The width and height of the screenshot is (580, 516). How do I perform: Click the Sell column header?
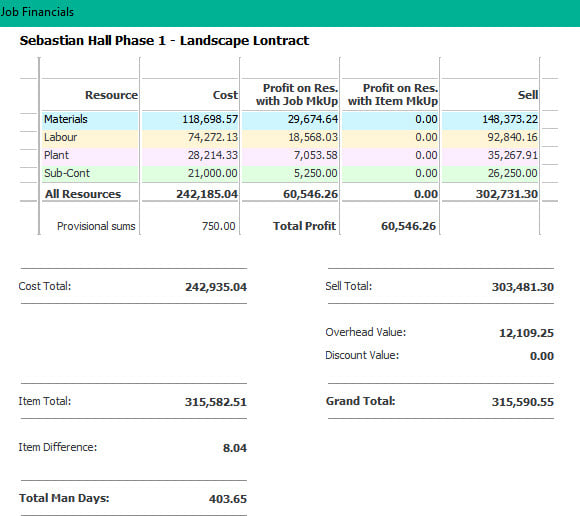coord(528,95)
